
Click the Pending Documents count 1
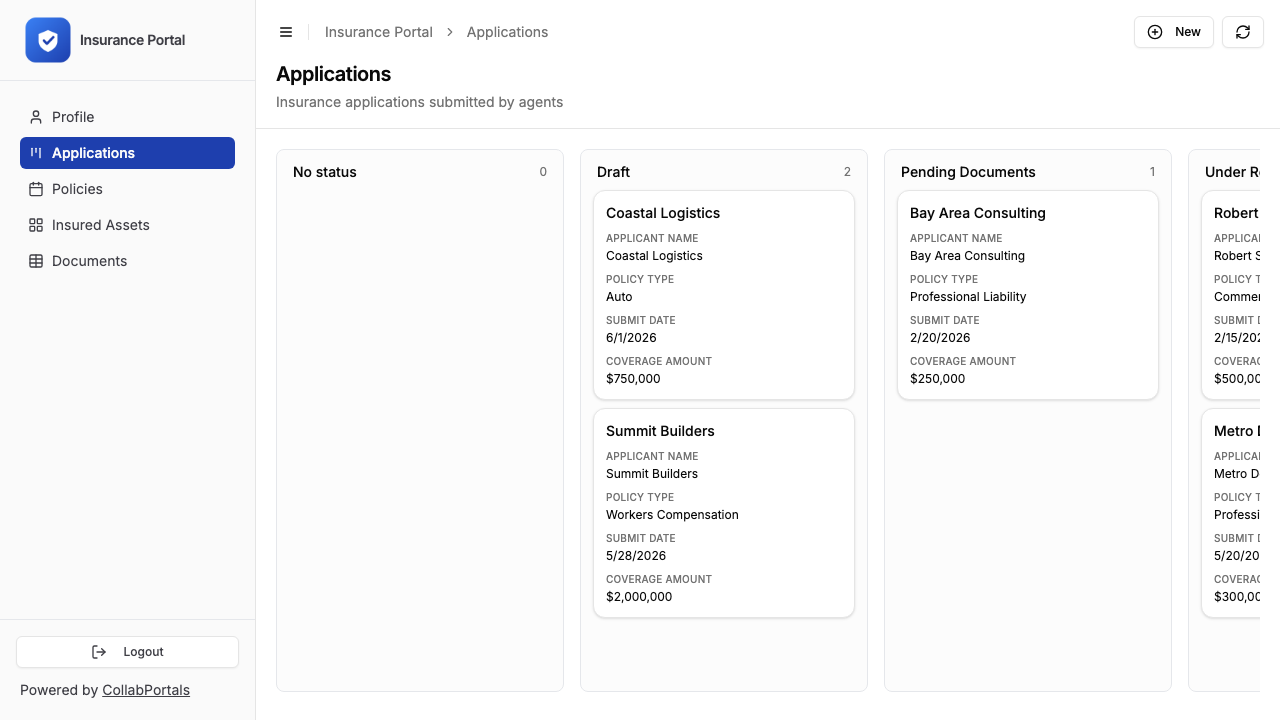coord(1152,172)
